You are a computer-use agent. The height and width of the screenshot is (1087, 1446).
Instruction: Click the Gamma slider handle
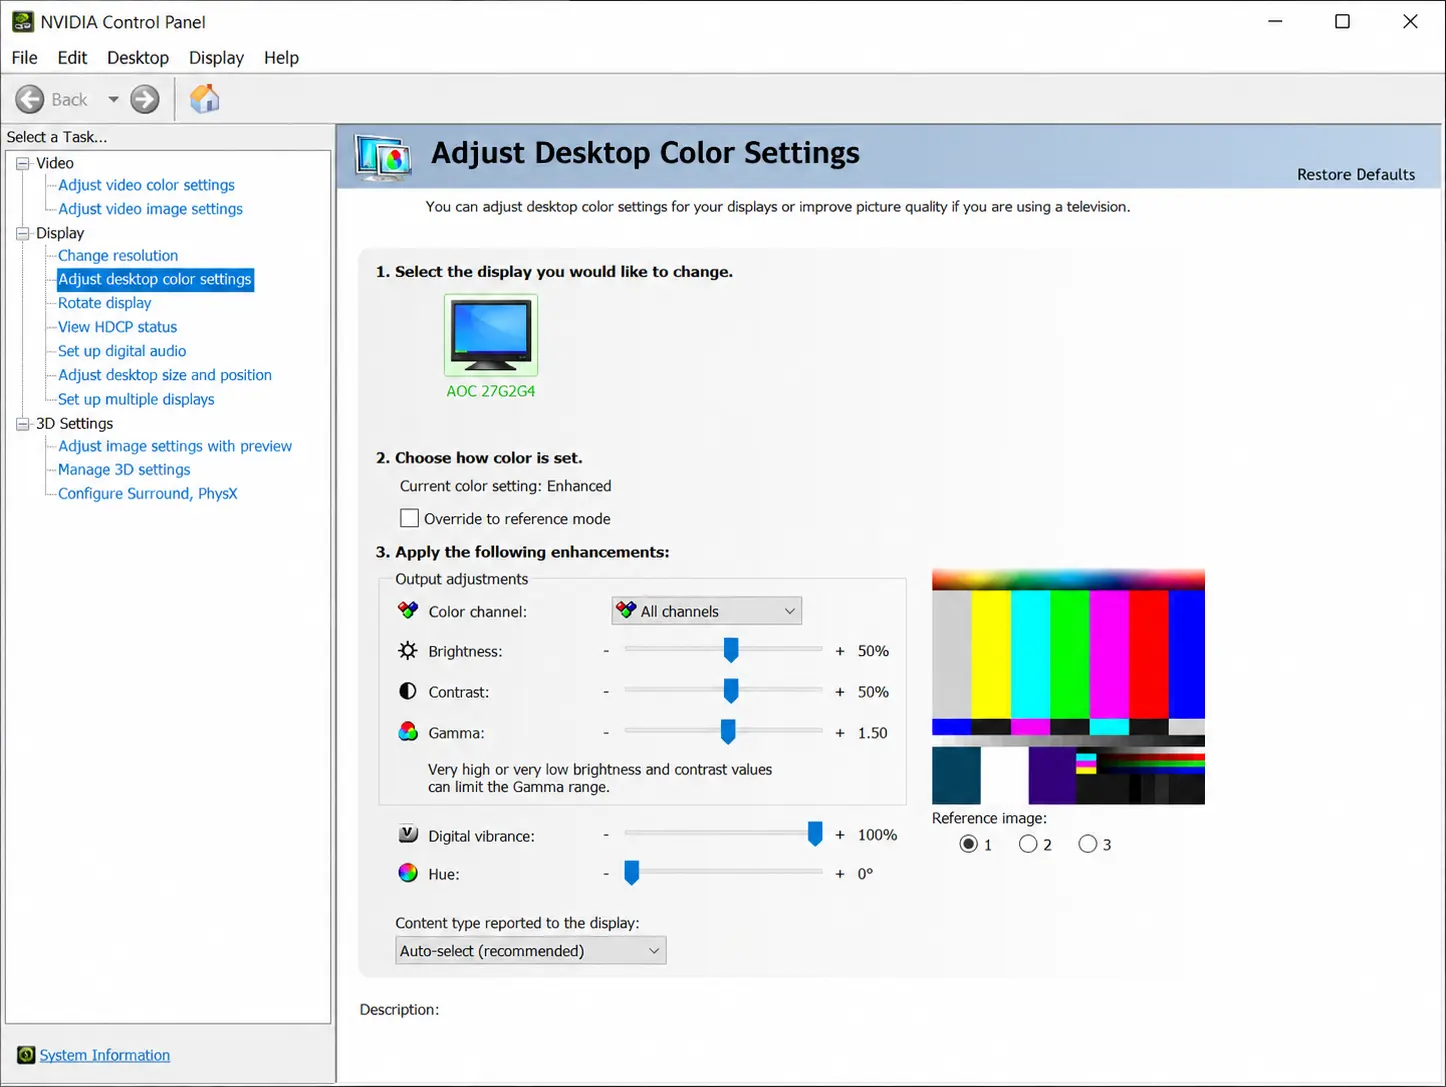pyautogui.click(x=728, y=732)
